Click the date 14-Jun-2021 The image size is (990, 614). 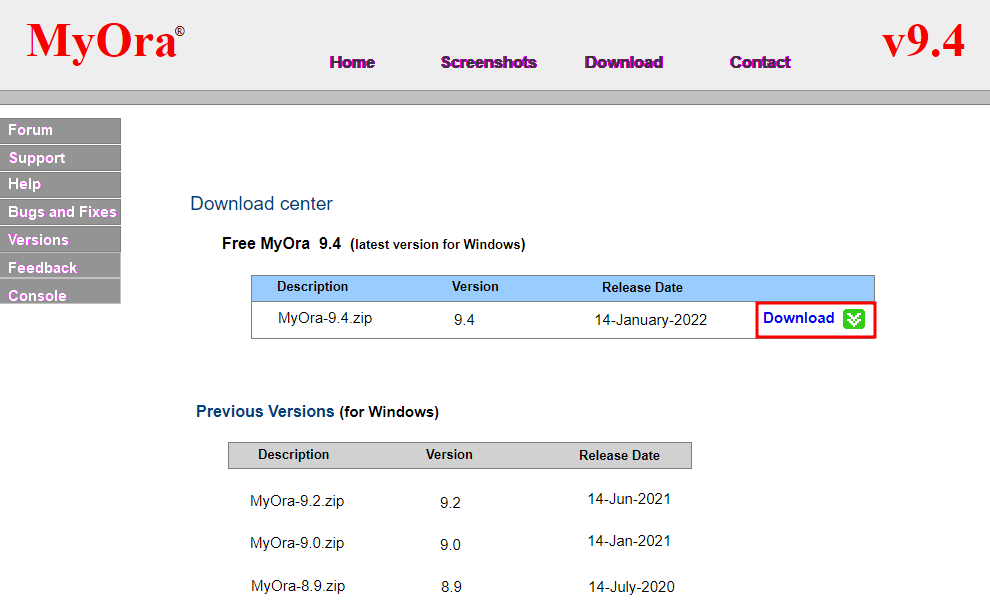[x=629, y=499]
